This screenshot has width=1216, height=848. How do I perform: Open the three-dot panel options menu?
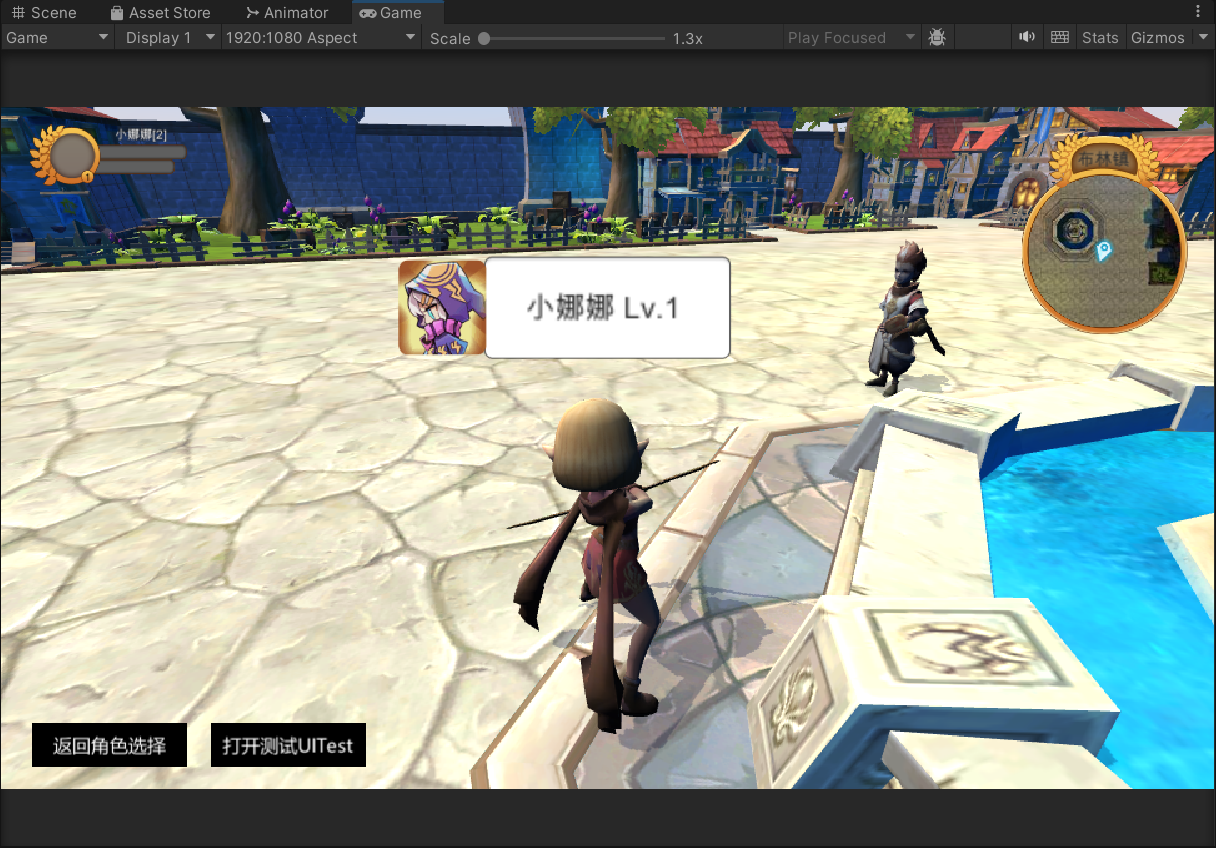tap(1198, 12)
